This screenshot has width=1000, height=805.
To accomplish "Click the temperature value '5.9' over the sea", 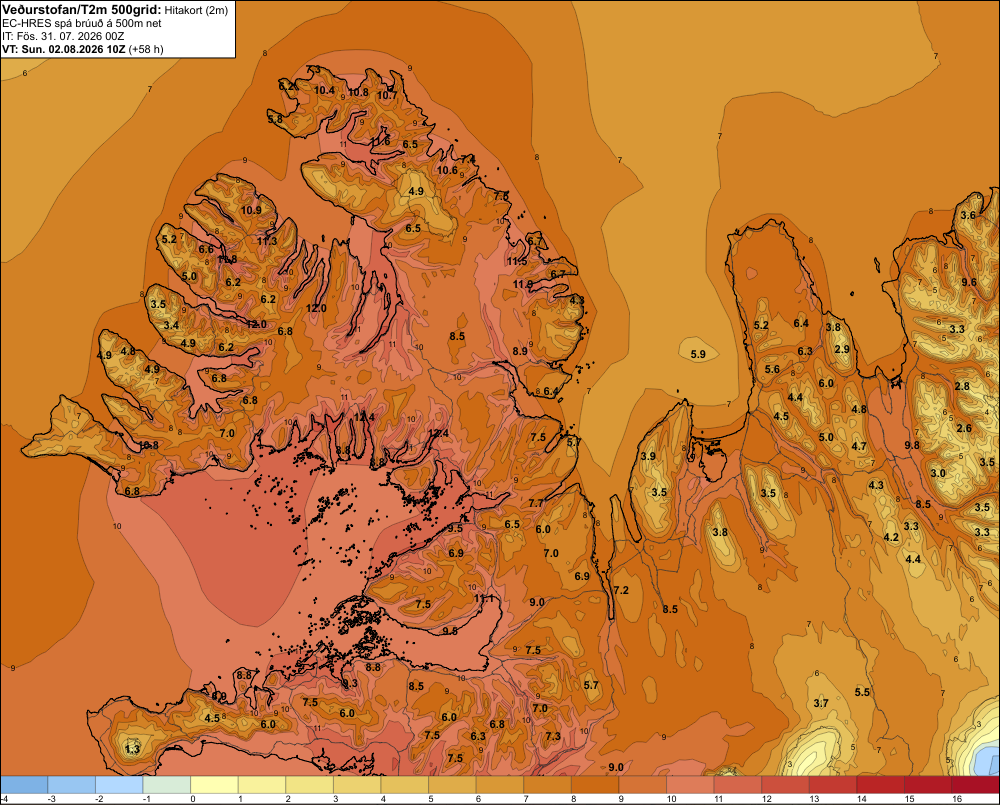I will pyautogui.click(x=698, y=354).
